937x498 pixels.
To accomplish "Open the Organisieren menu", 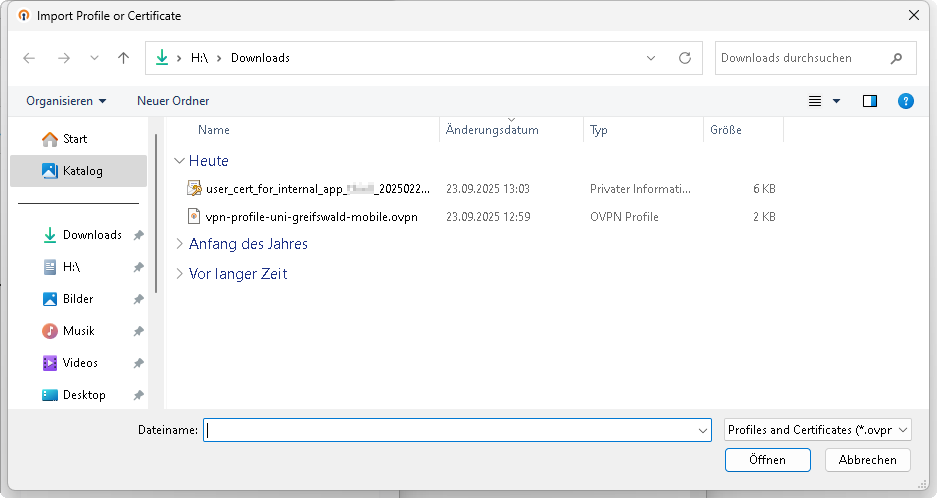I will coord(66,101).
